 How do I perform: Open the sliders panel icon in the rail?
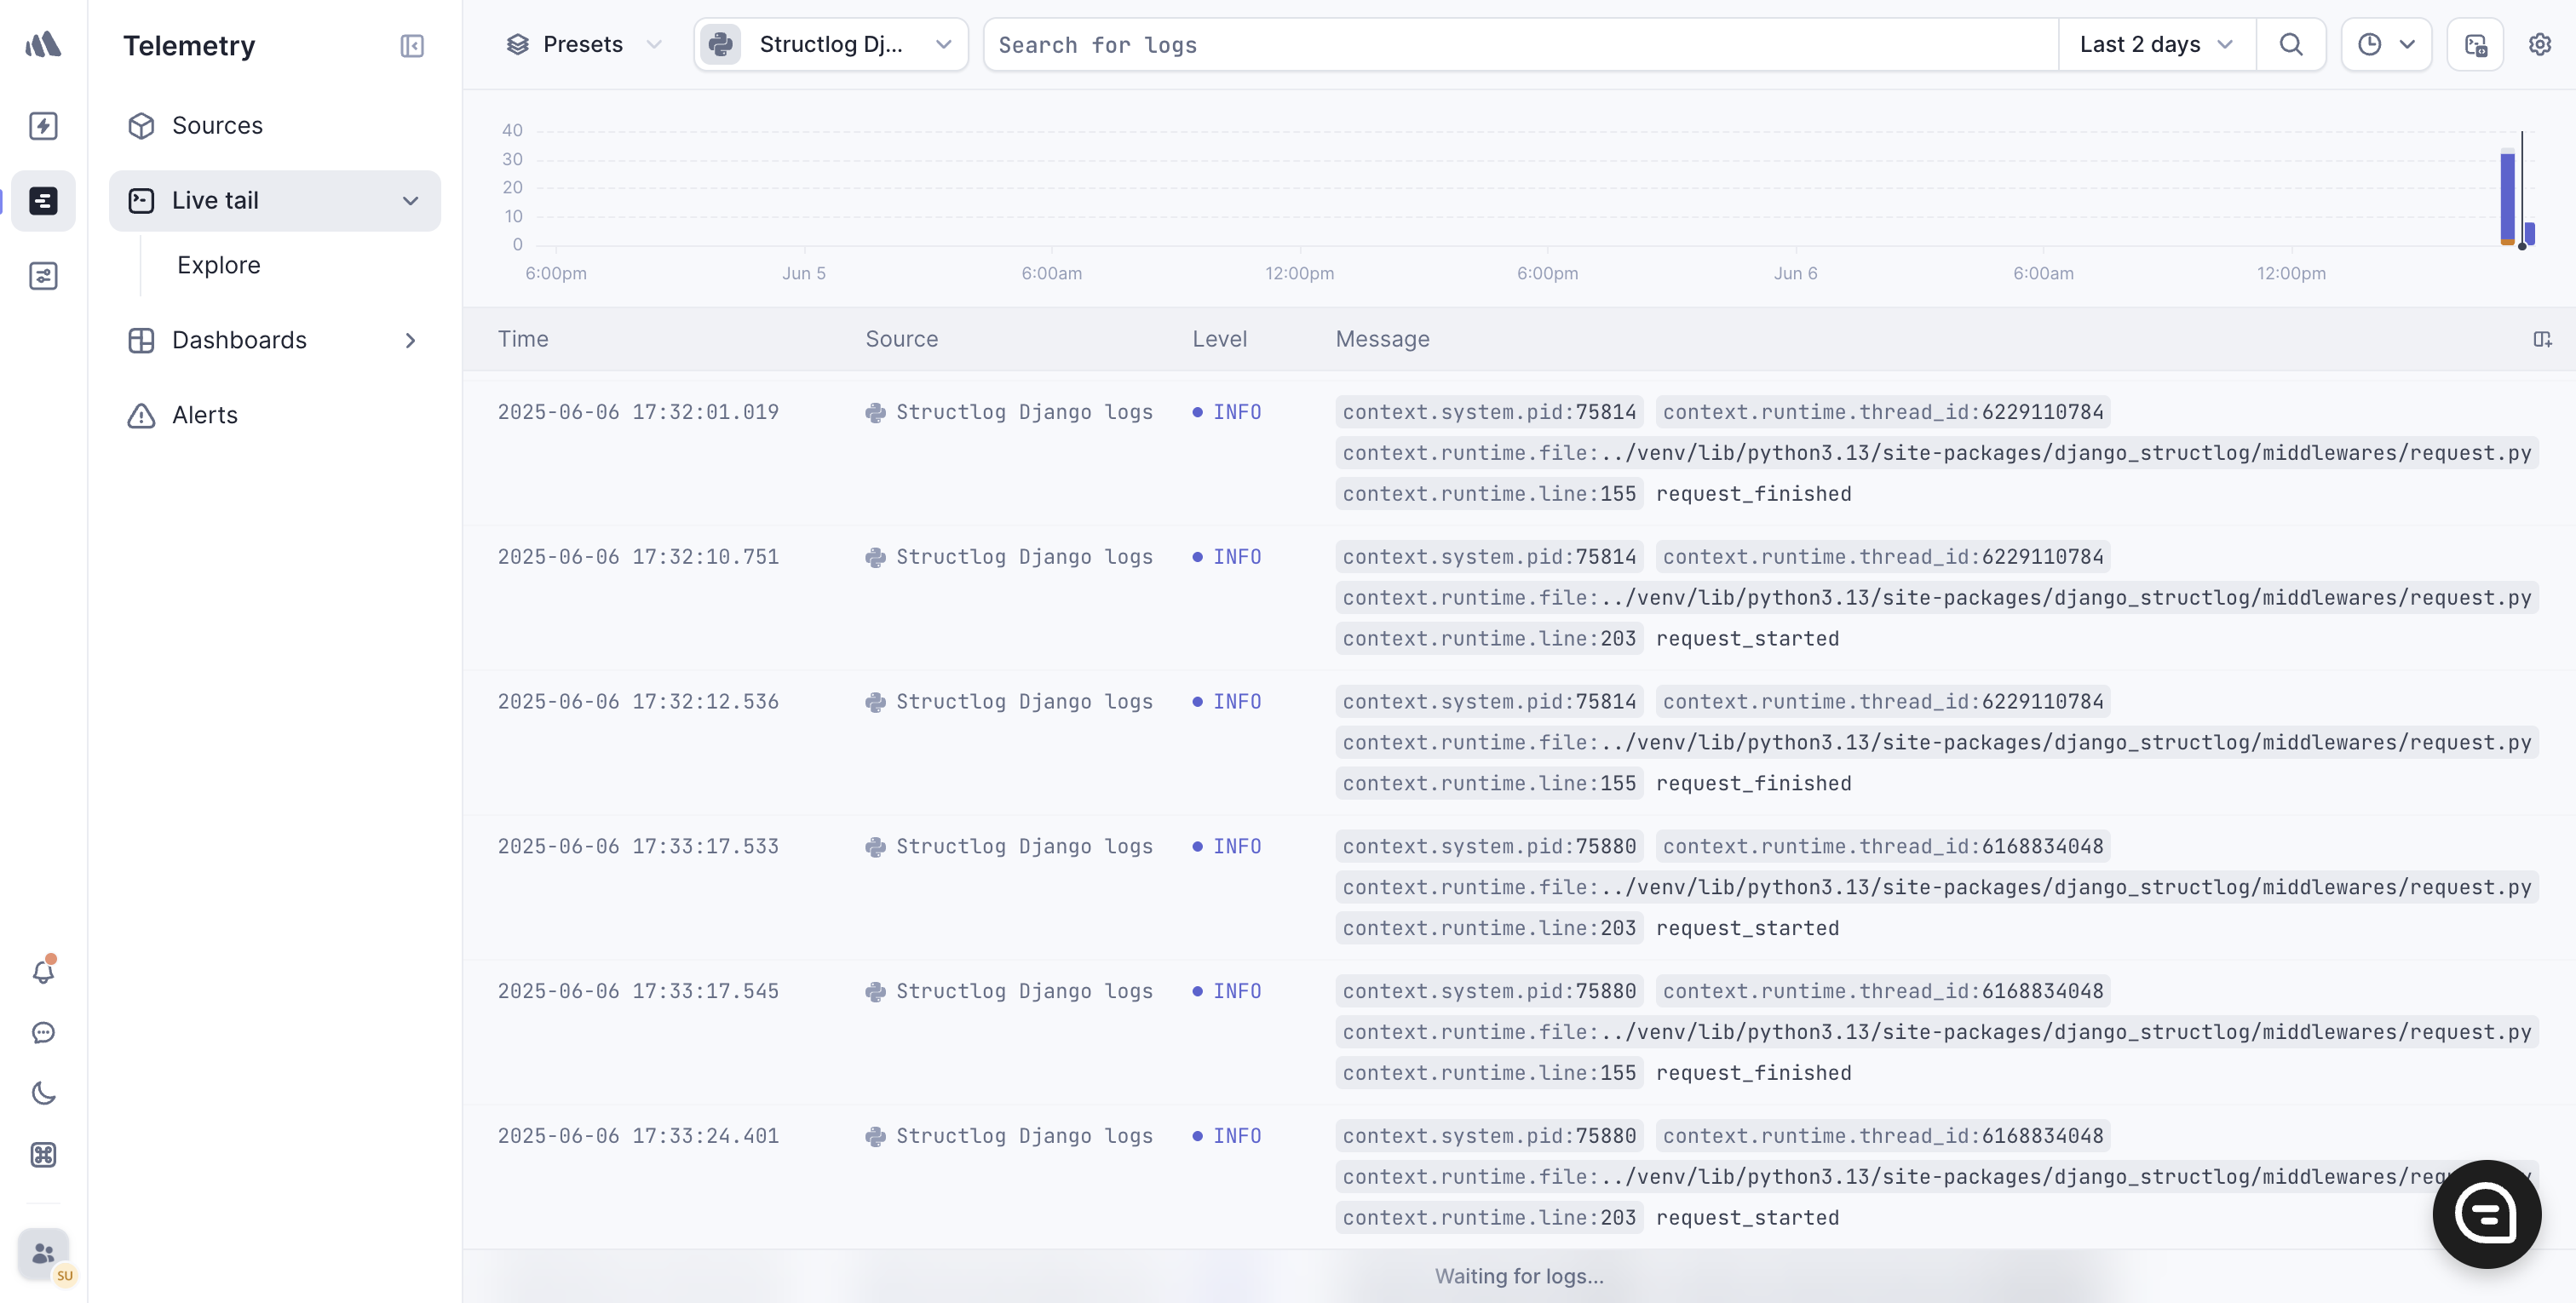click(43, 275)
